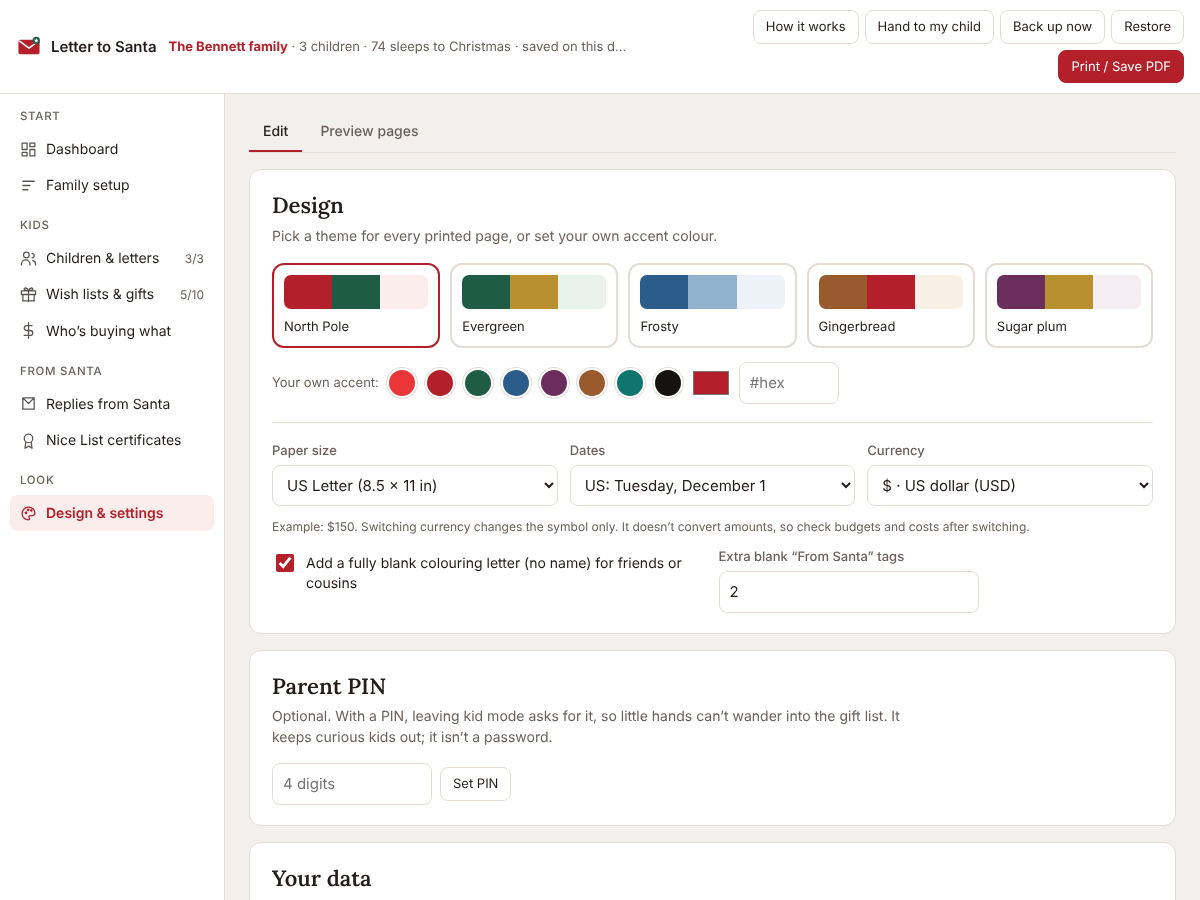Pick the bright red accent circle
Viewport: 1200px width, 900px height.
point(402,383)
